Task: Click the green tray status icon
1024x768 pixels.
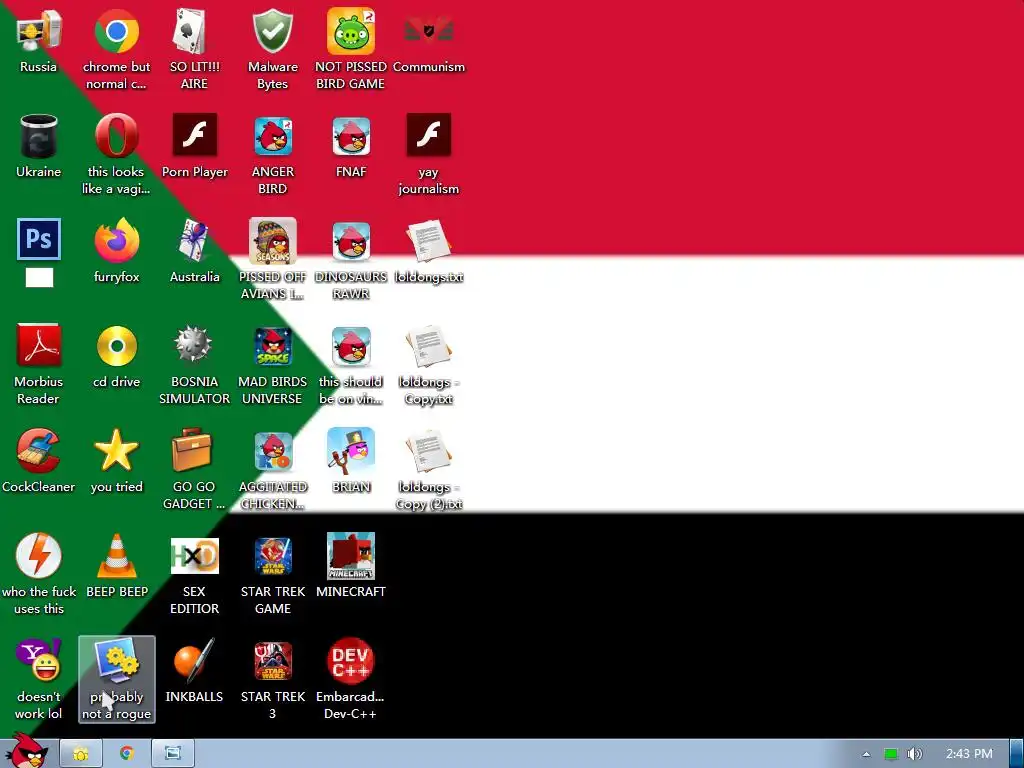Action: click(891, 754)
